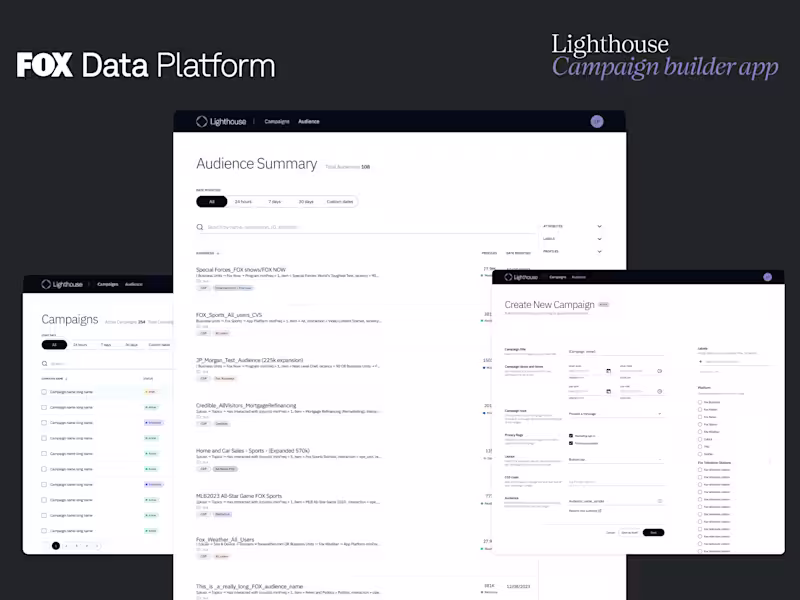This screenshot has height=600, width=800.
Task: Click the Lighthouse logo in Campaigns window
Action: (x=62, y=284)
